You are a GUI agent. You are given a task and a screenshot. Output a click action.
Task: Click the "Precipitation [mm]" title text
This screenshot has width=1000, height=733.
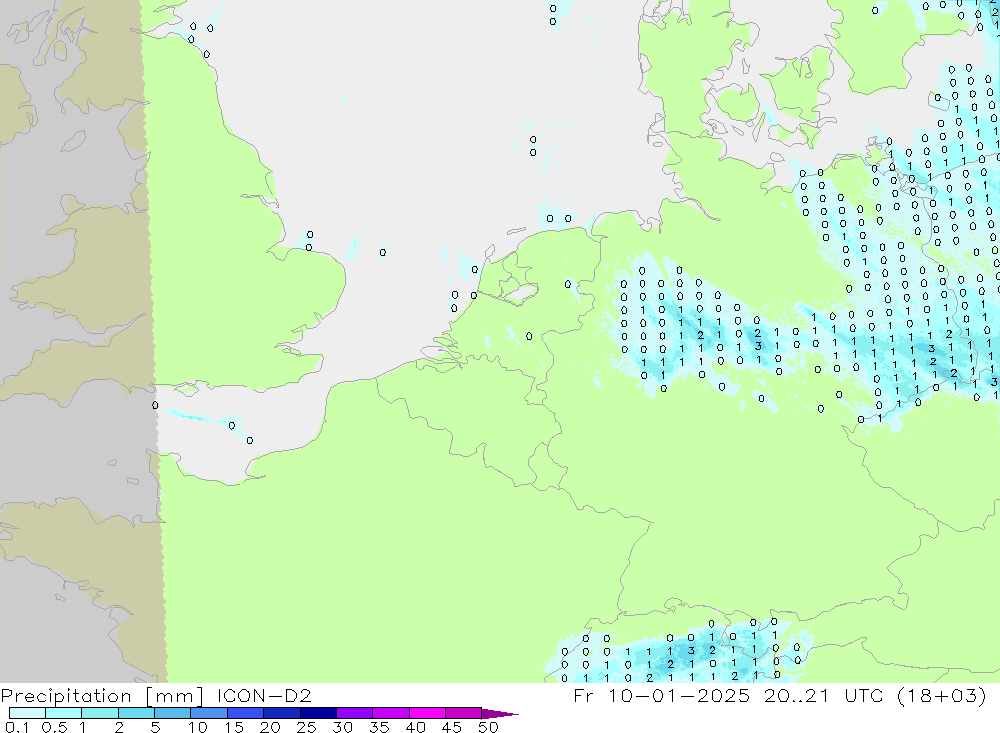(102, 696)
